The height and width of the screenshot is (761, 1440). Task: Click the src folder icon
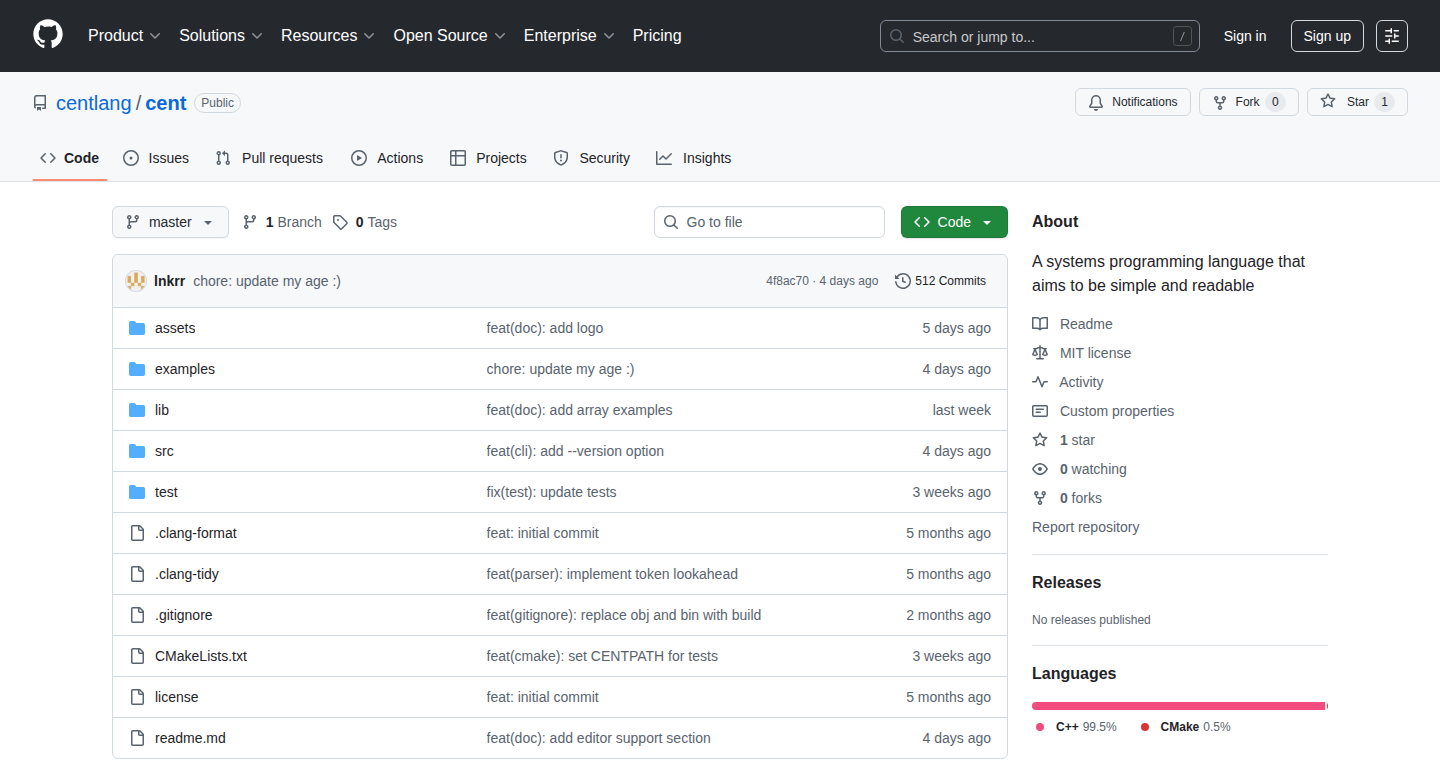point(137,451)
